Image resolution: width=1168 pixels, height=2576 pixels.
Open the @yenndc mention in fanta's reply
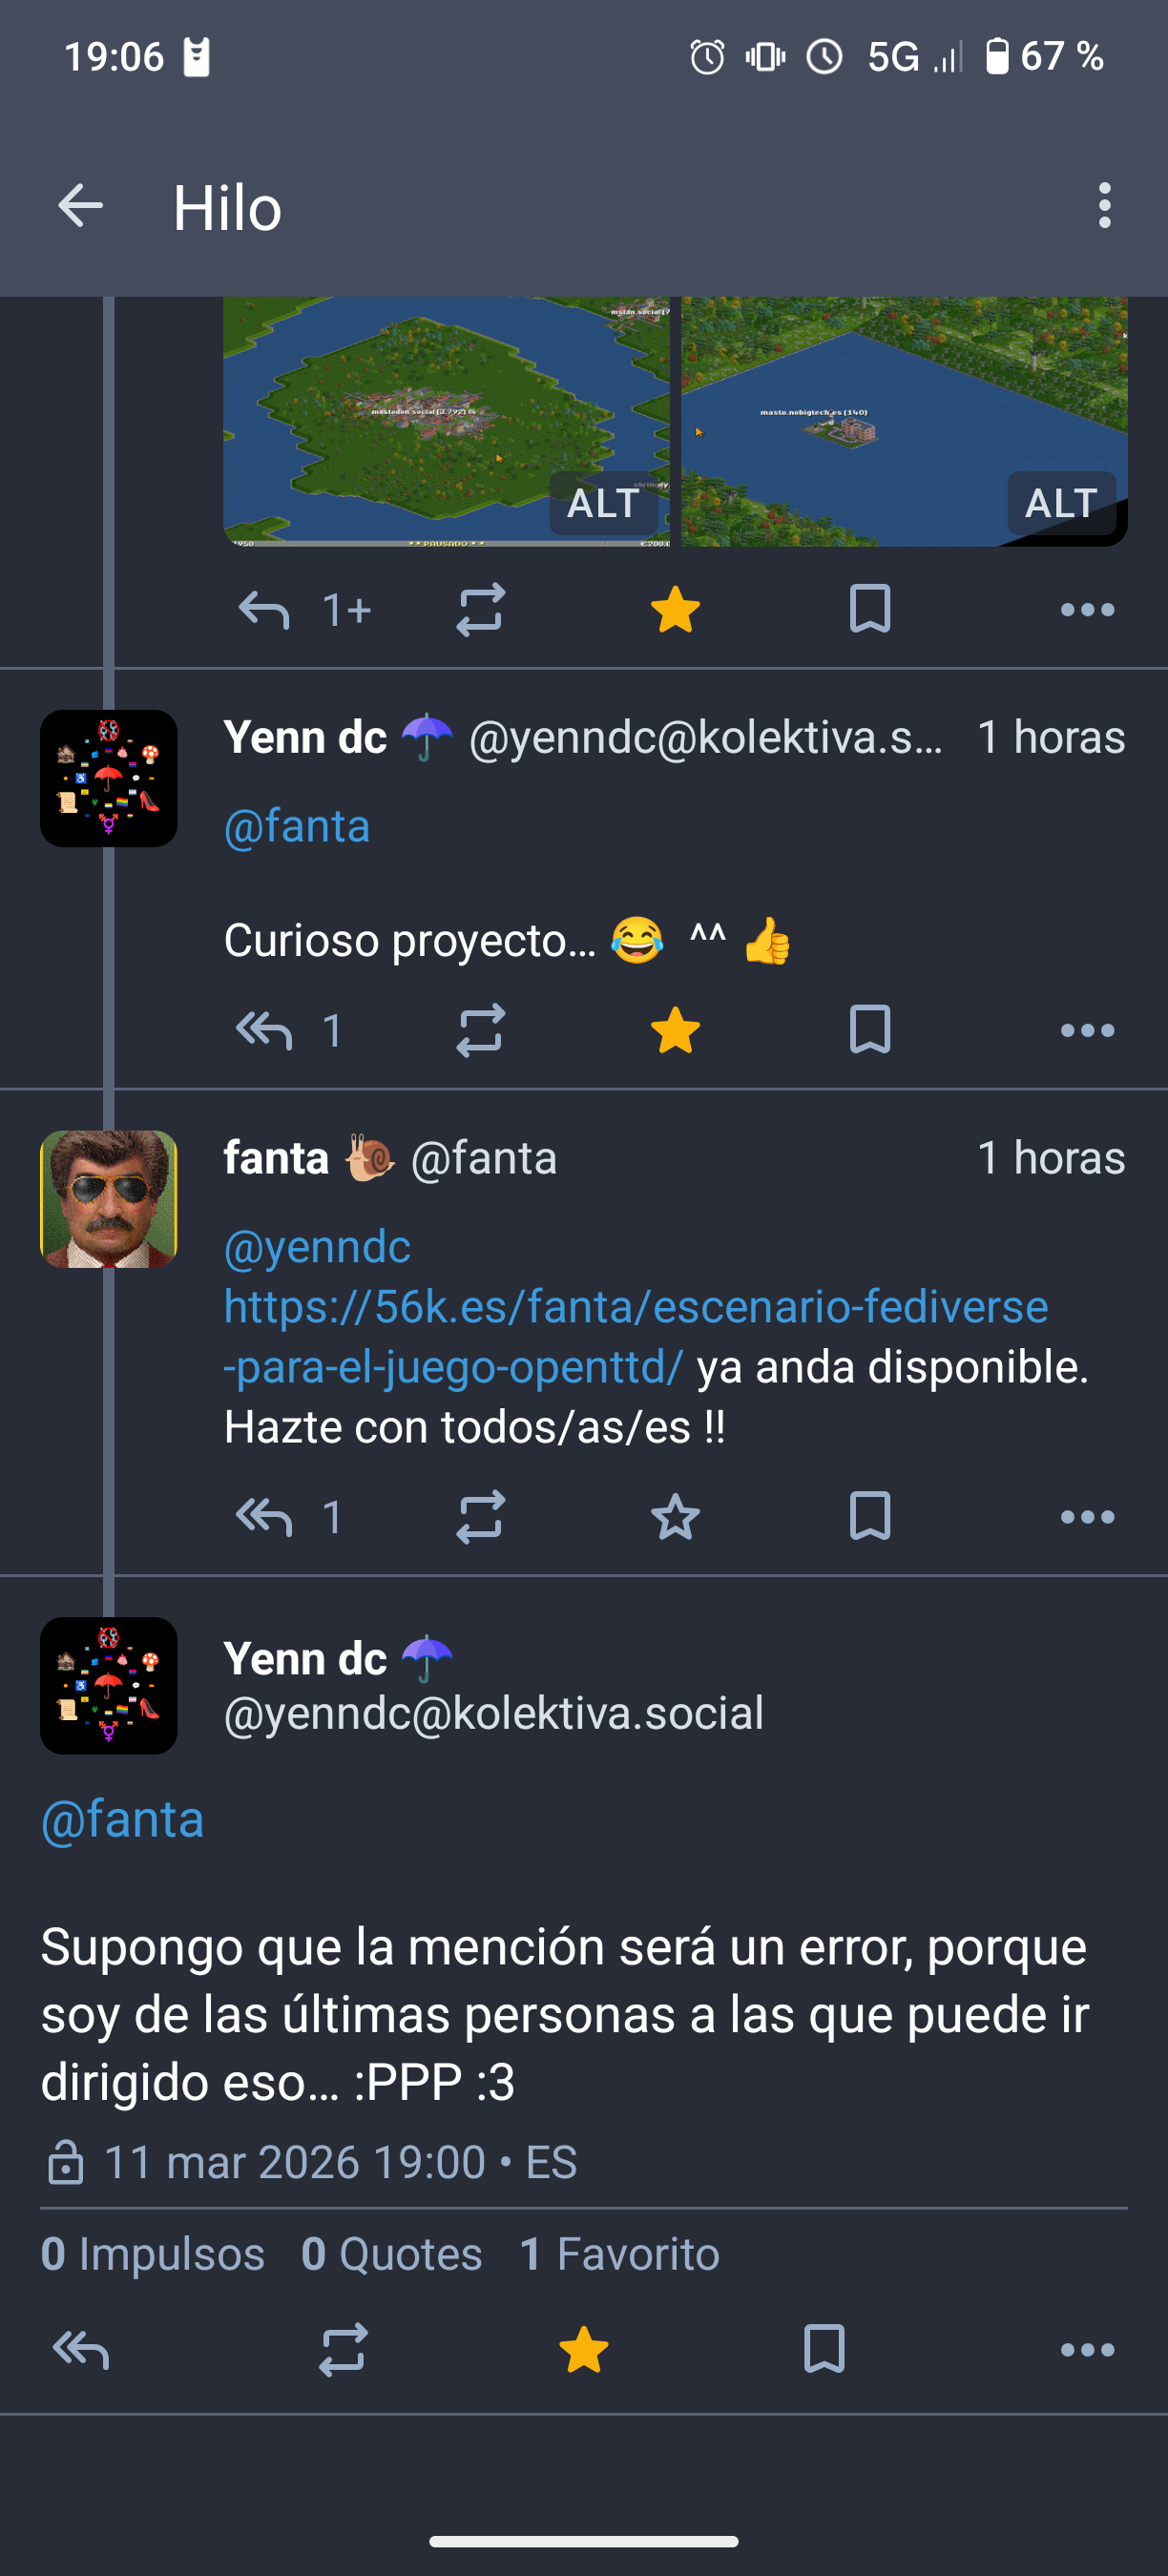click(x=317, y=1247)
